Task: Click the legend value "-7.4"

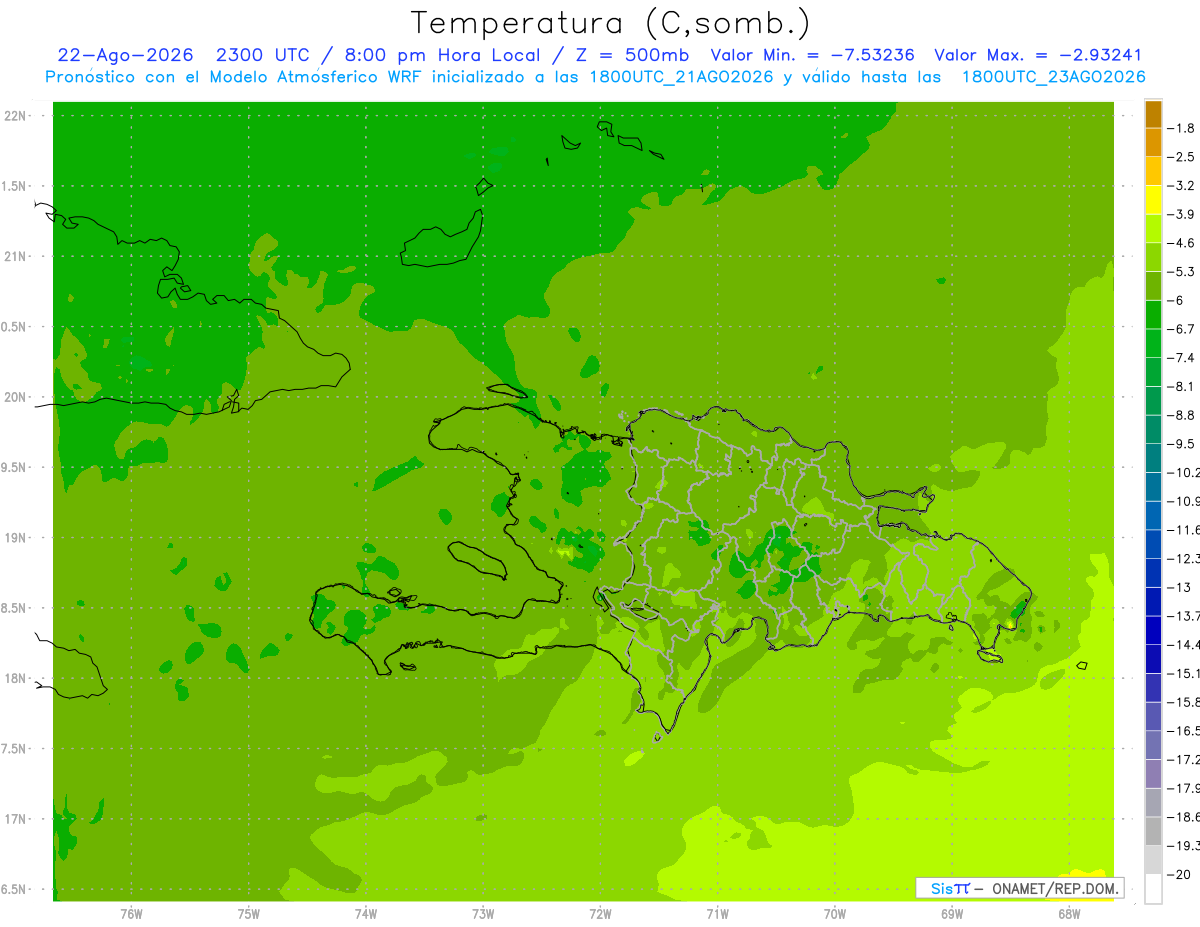Action: 1182,357
